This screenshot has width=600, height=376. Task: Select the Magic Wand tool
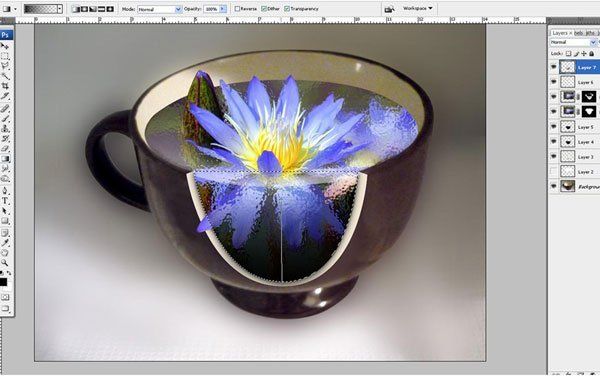click(5, 76)
